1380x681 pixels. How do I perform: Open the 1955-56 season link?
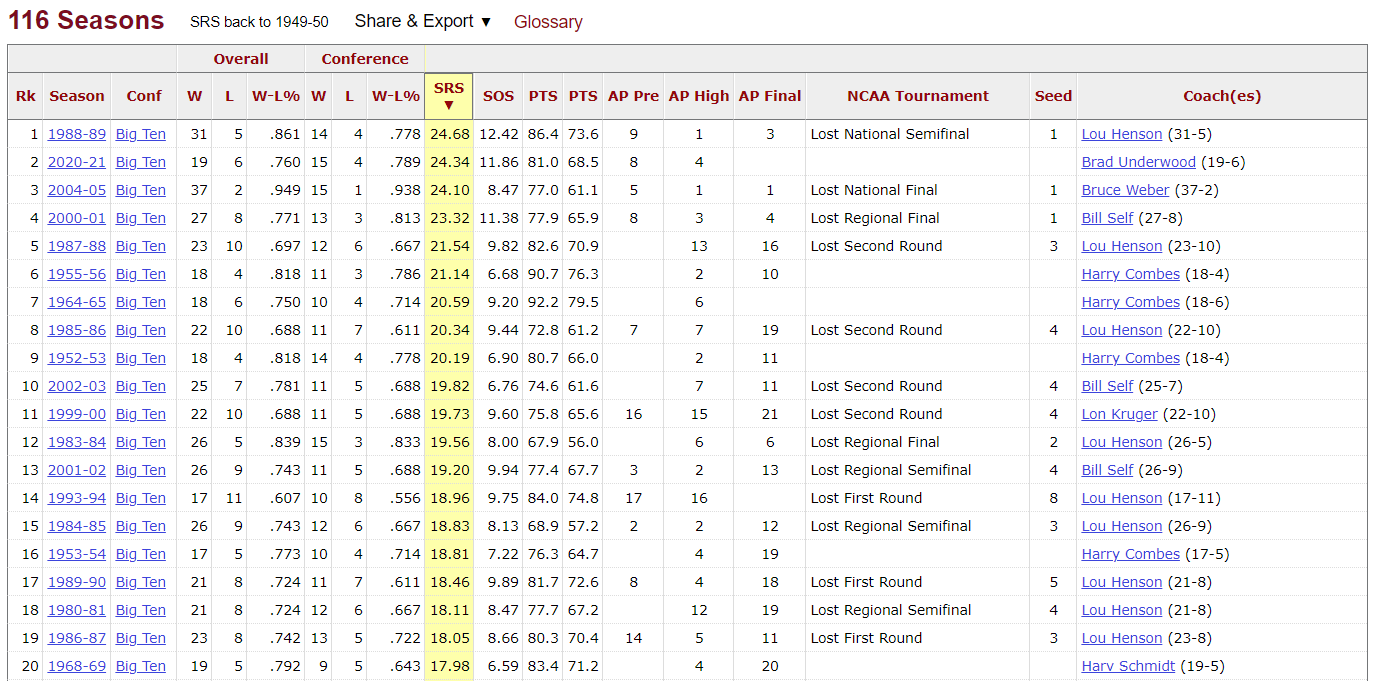point(76,274)
